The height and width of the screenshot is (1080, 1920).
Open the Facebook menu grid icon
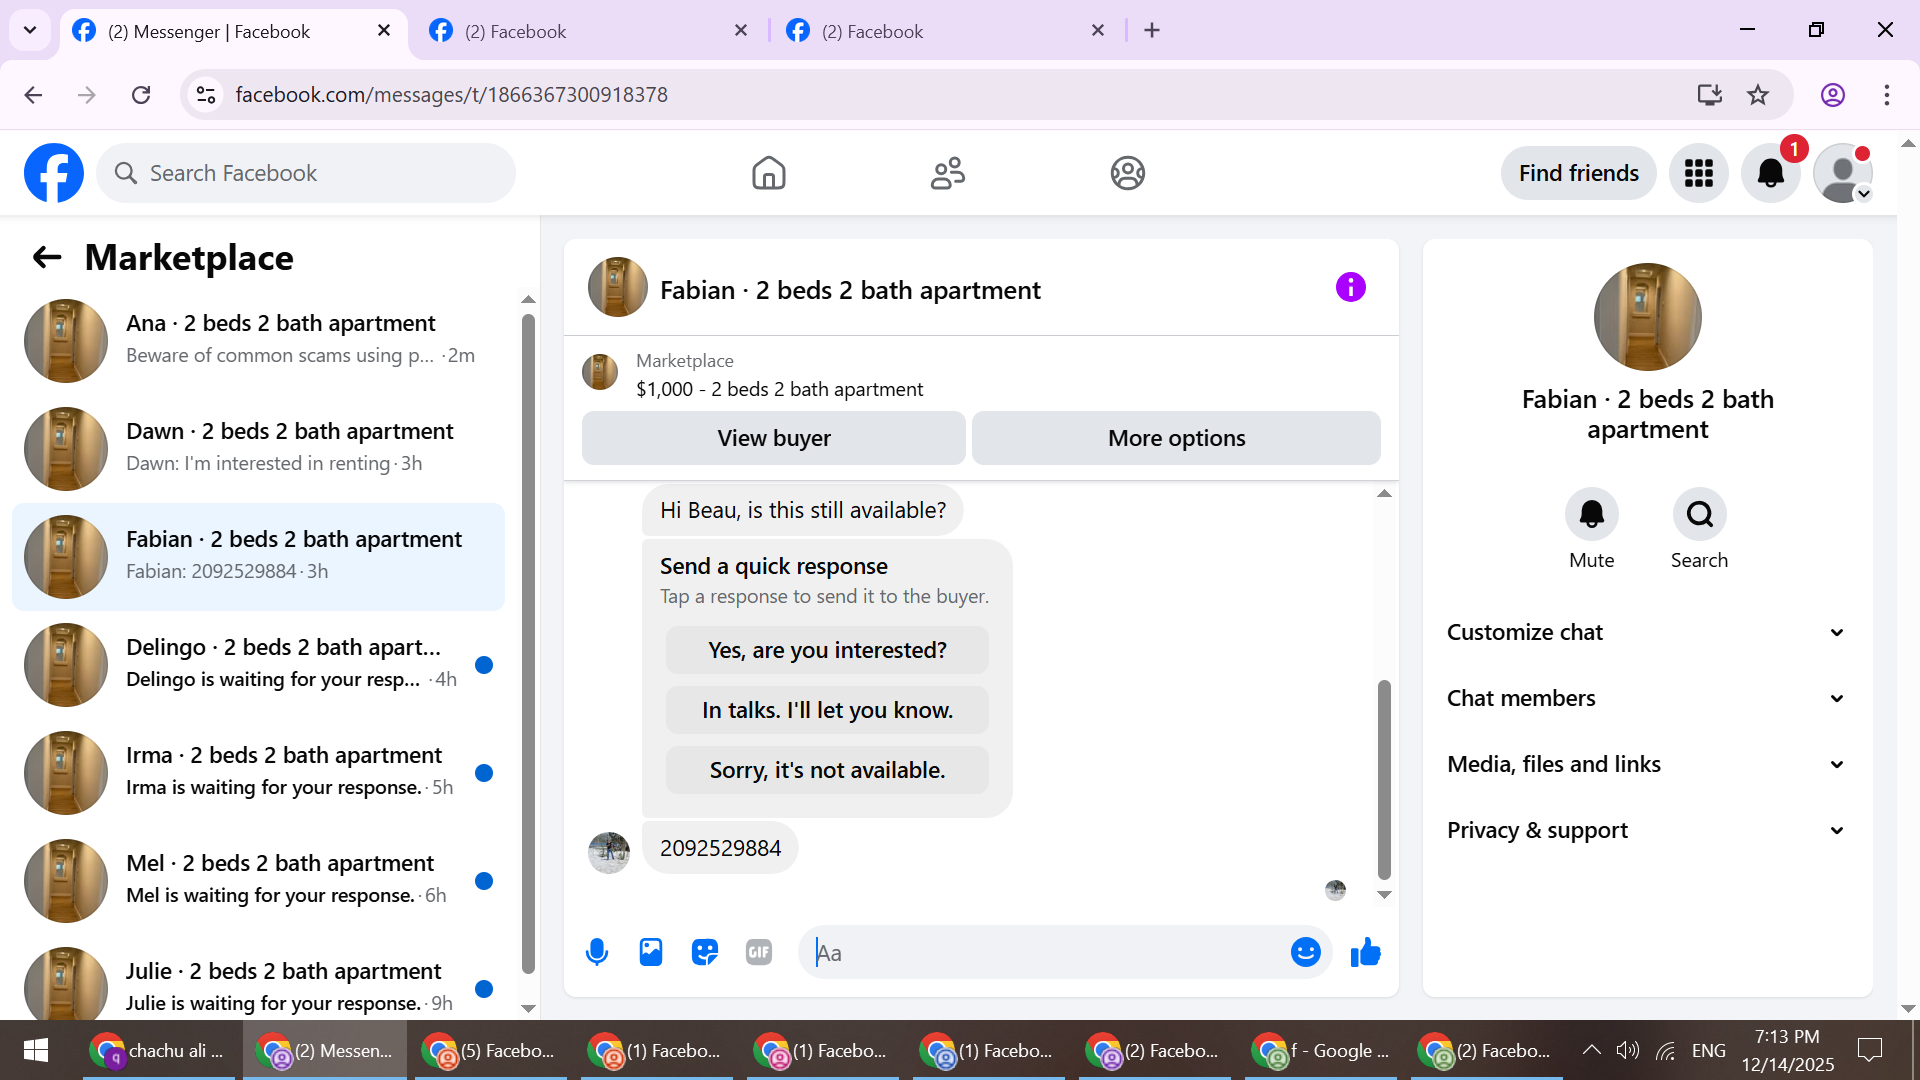(x=1698, y=173)
